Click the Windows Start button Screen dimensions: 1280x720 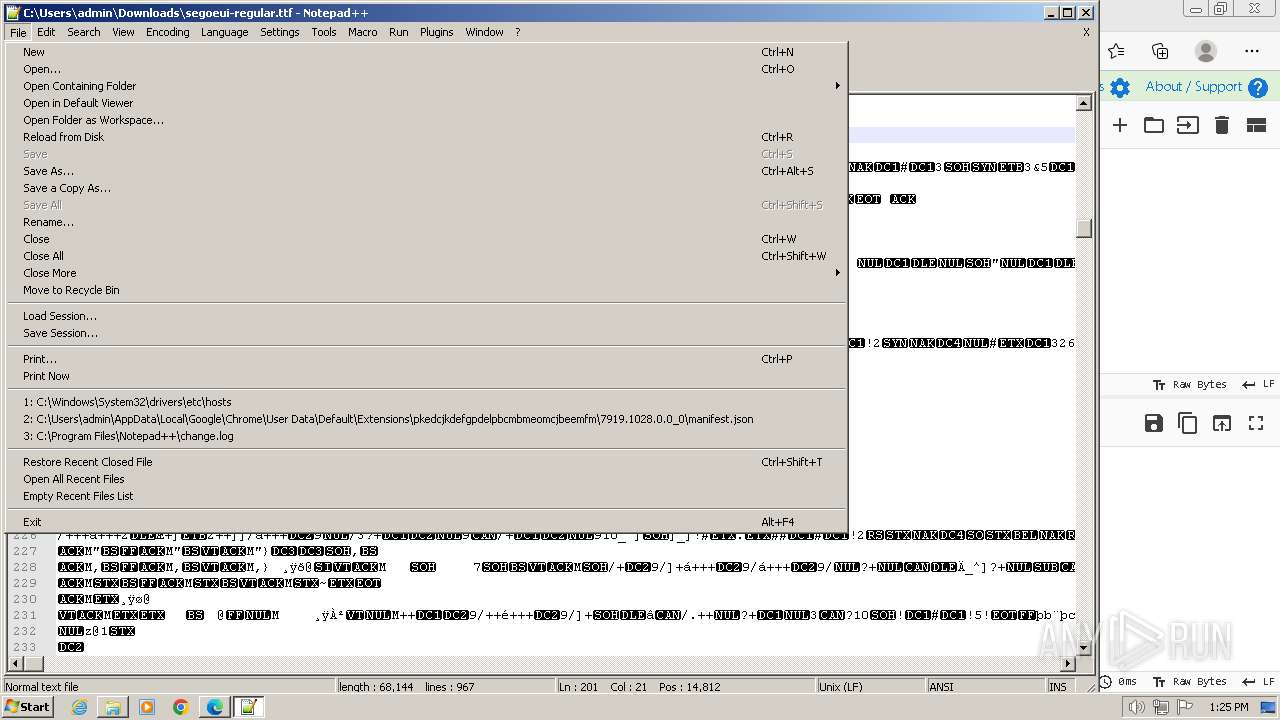tap(27, 707)
